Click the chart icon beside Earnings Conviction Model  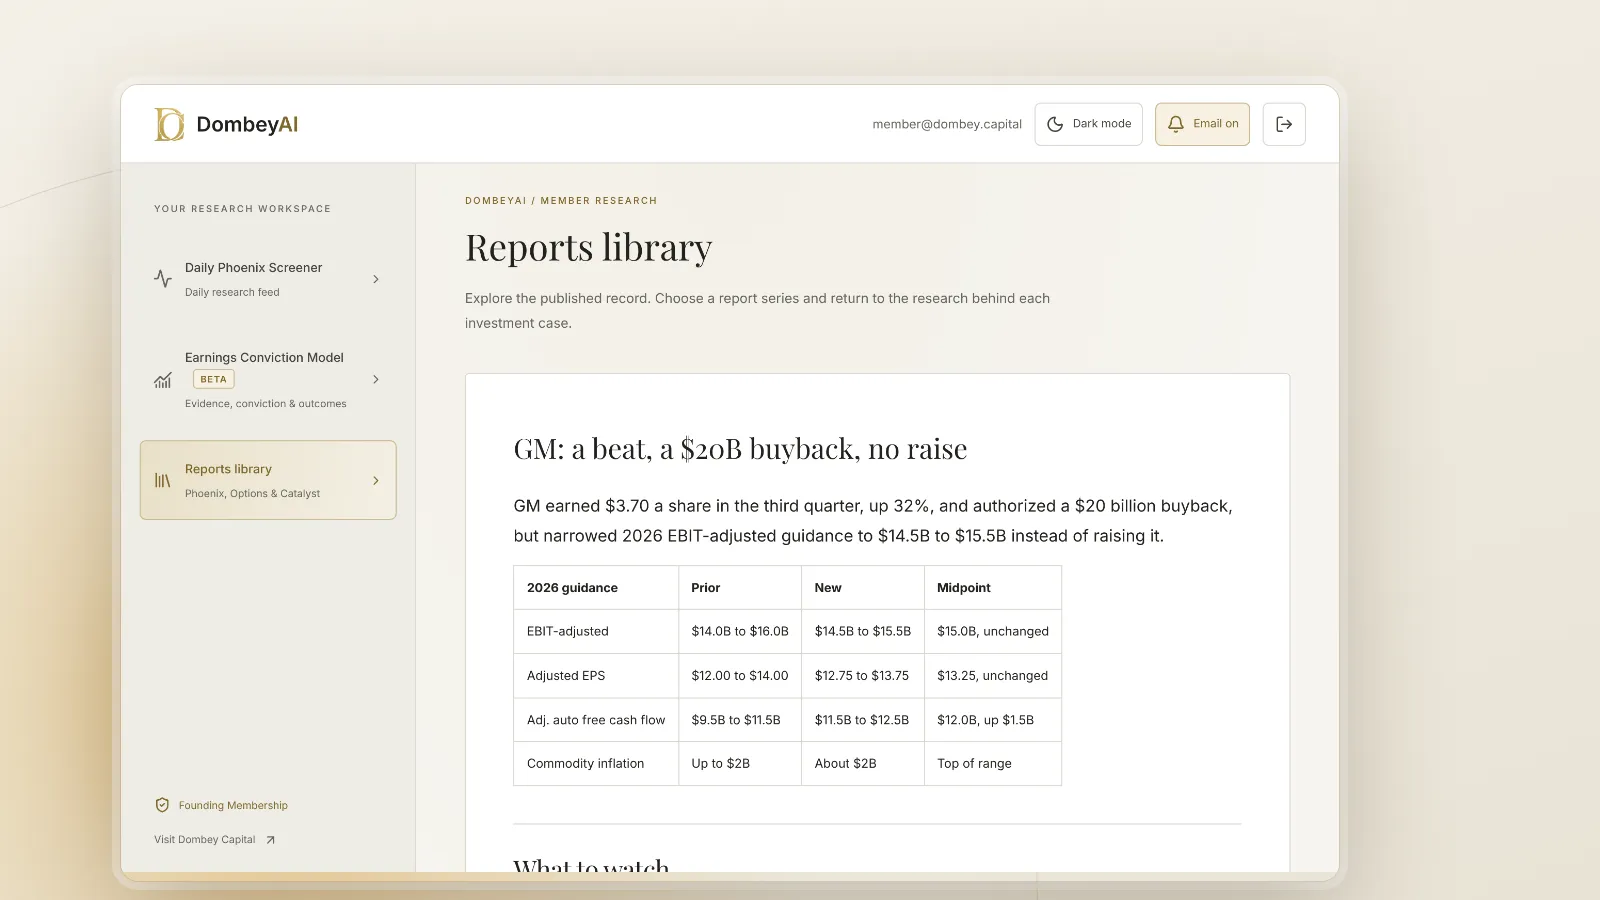(163, 380)
